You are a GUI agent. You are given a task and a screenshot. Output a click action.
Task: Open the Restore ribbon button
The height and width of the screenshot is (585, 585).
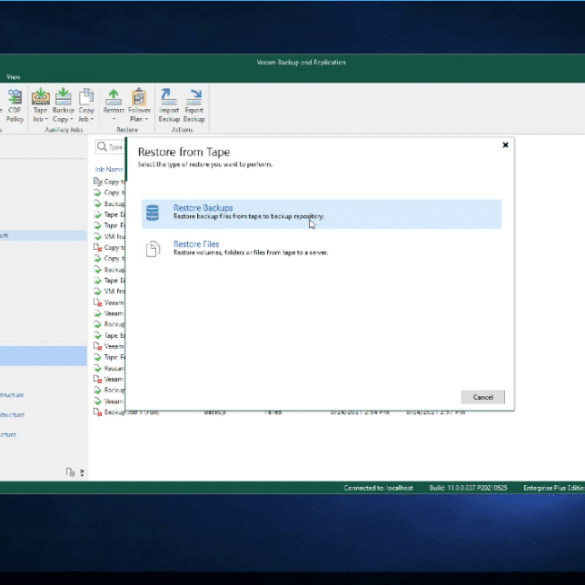113,106
